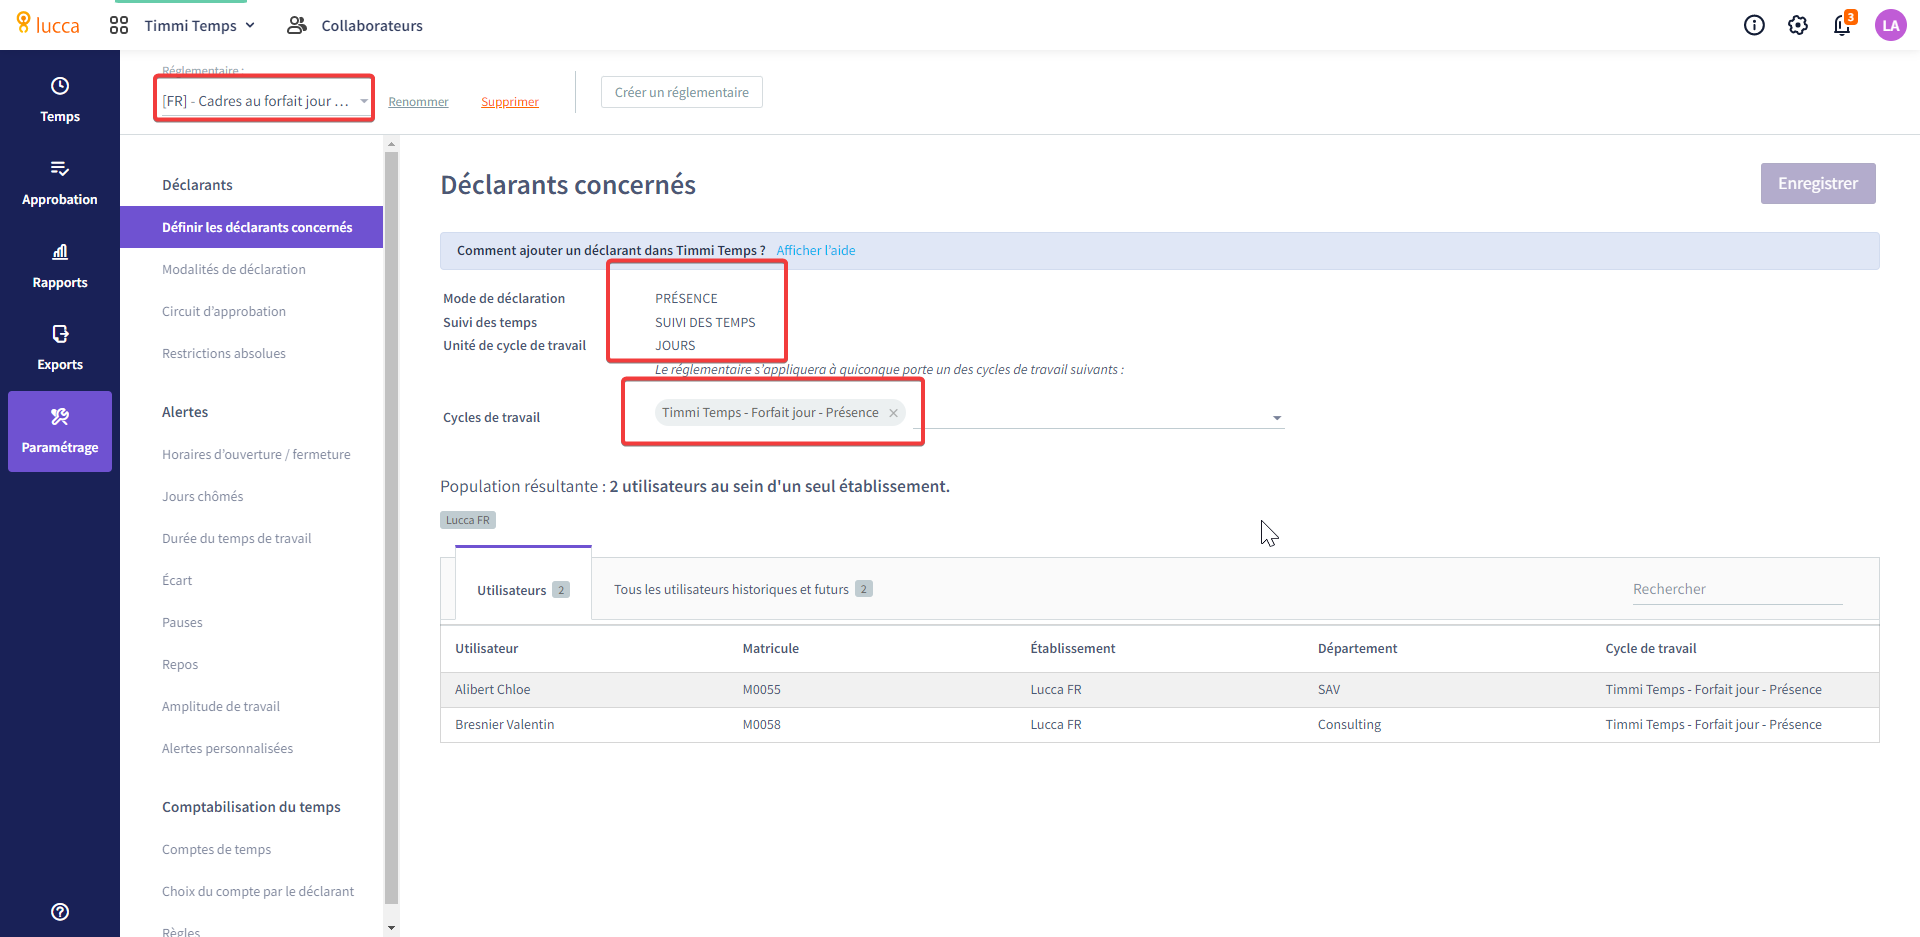Click the information circle icon
The width and height of the screenshot is (1920, 937).
click(1754, 25)
